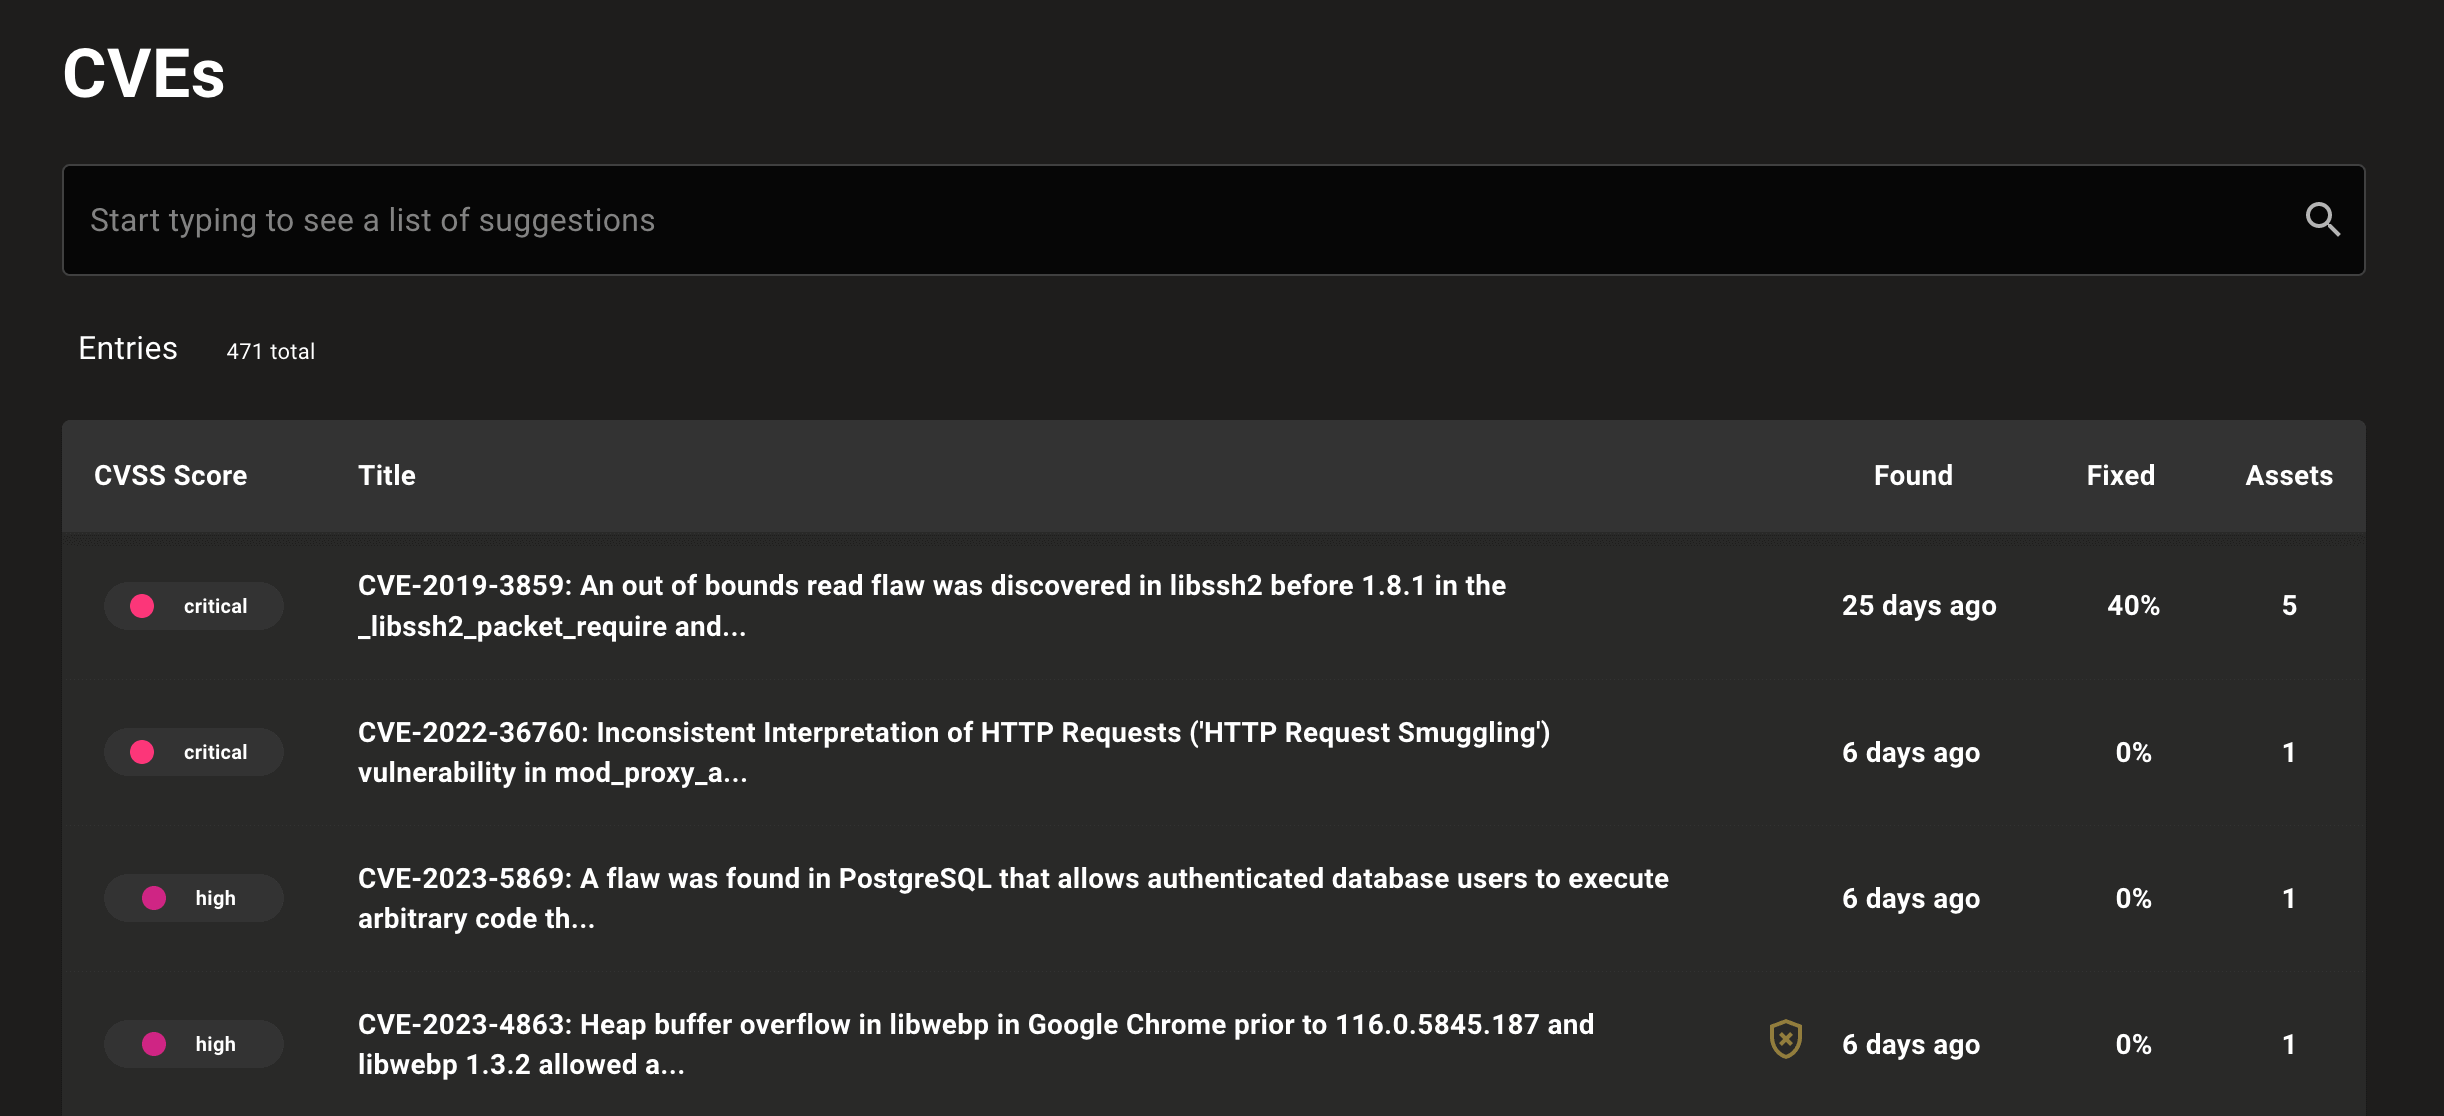2444x1116 pixels.
Task: Sort entries by the Fixed column
Action: [x=2120, y=475]
